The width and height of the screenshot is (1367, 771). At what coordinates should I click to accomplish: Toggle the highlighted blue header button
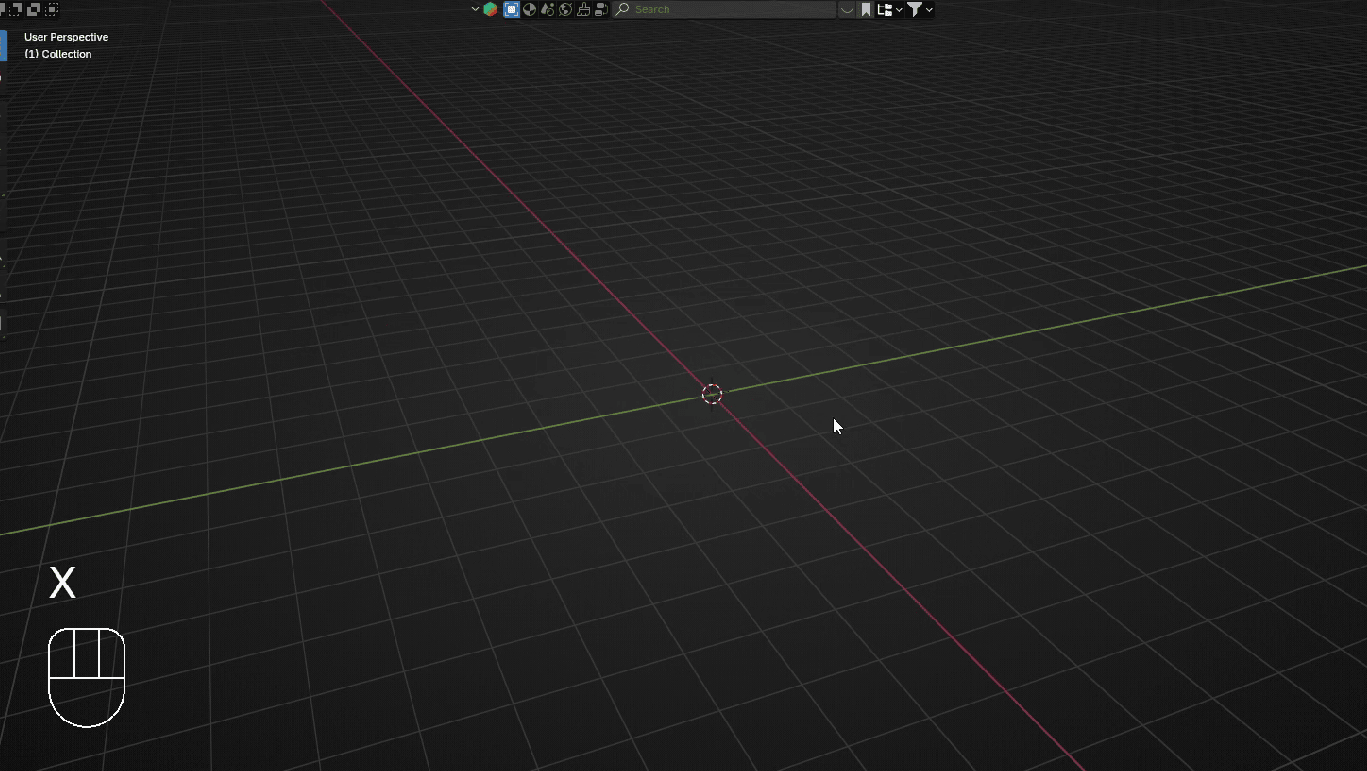point(511,9)
